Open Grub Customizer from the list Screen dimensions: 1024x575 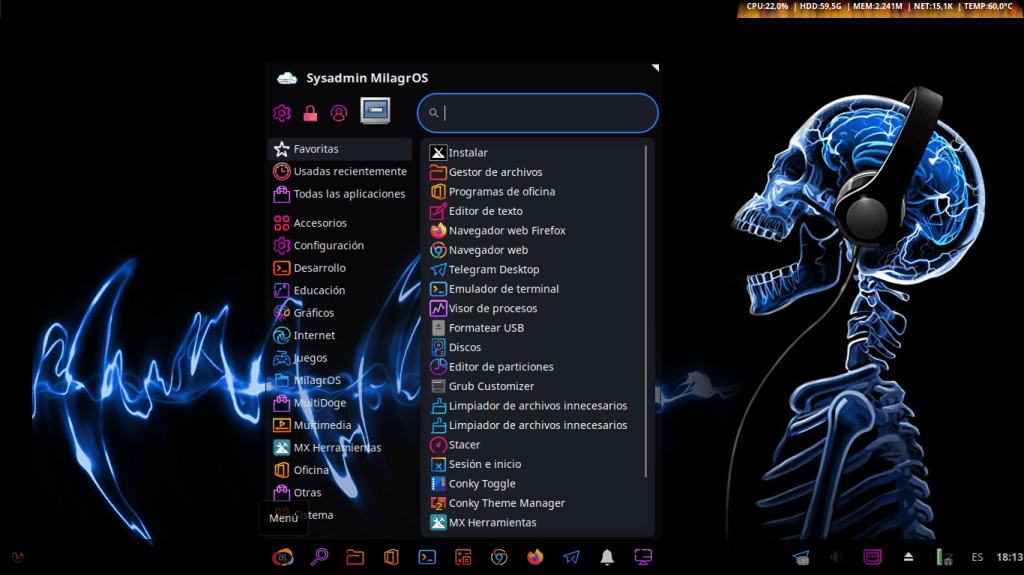coord(491,386)
